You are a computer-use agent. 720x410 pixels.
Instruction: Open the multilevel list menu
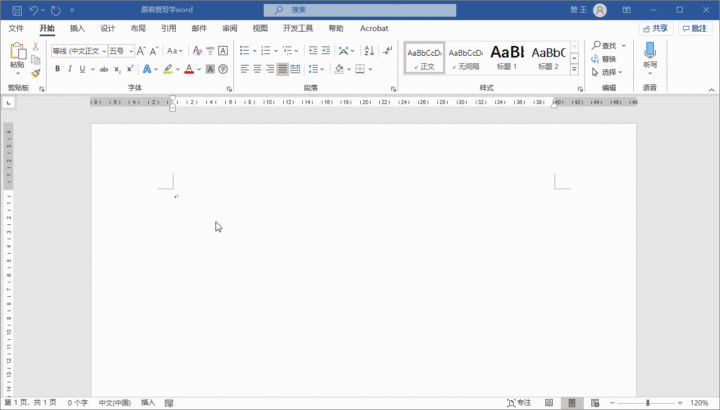click(290, 51)
